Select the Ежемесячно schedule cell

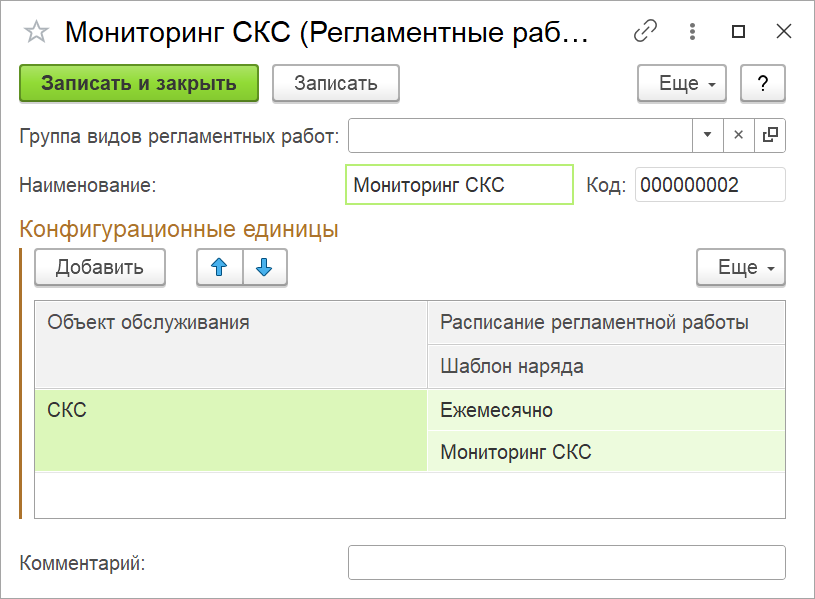(605, 410)
